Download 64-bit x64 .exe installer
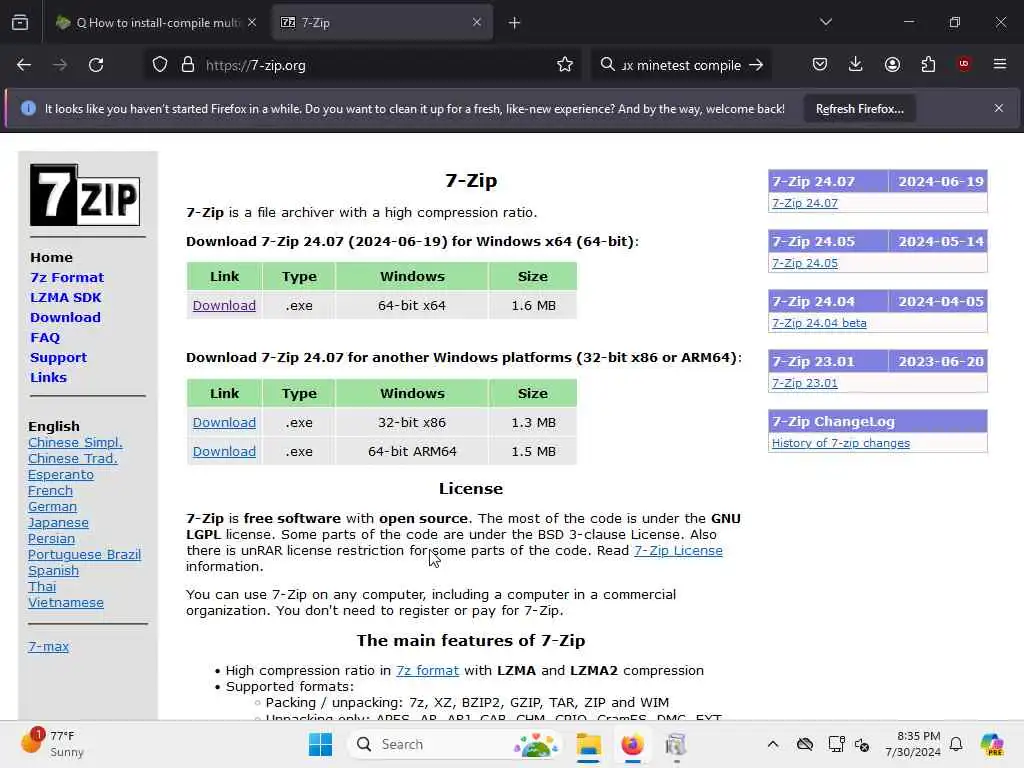This screenshot has height=768, width=1024. pyautogui.click(x=224, y=306)
